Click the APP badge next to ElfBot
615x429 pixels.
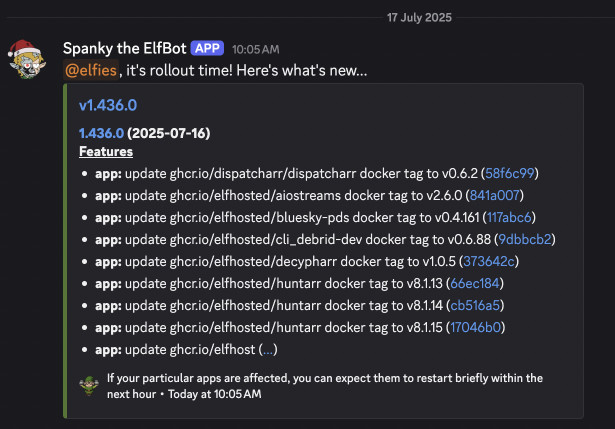point(207,48)
